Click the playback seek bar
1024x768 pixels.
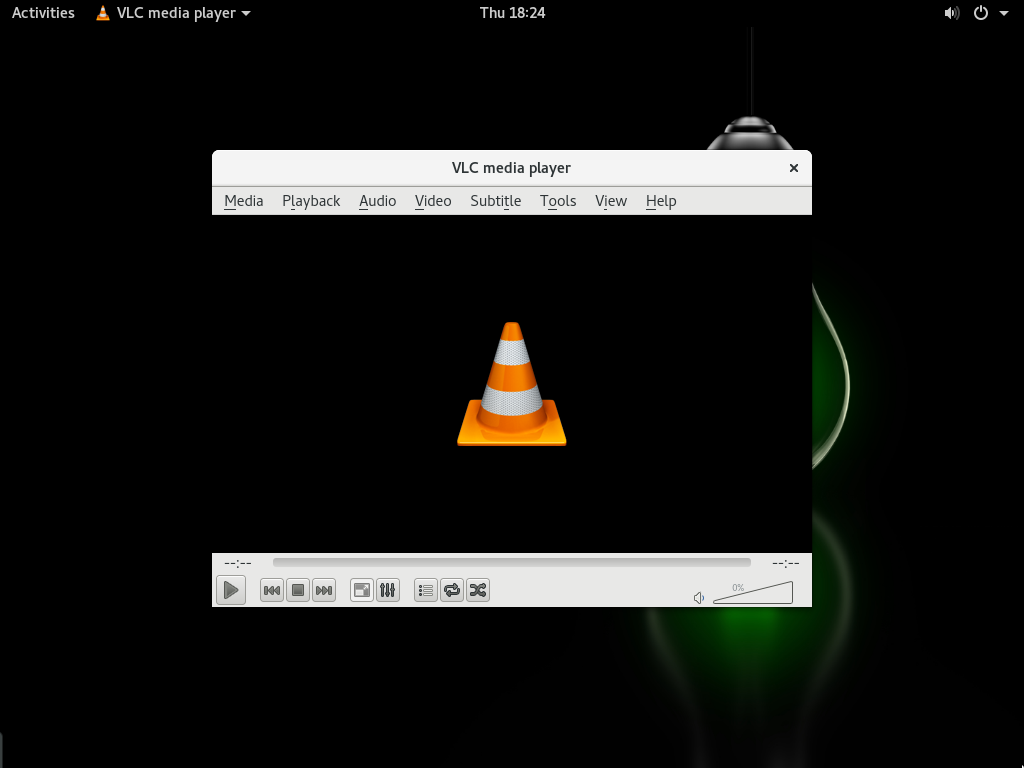pyautogui.click(x=511, y=563)
